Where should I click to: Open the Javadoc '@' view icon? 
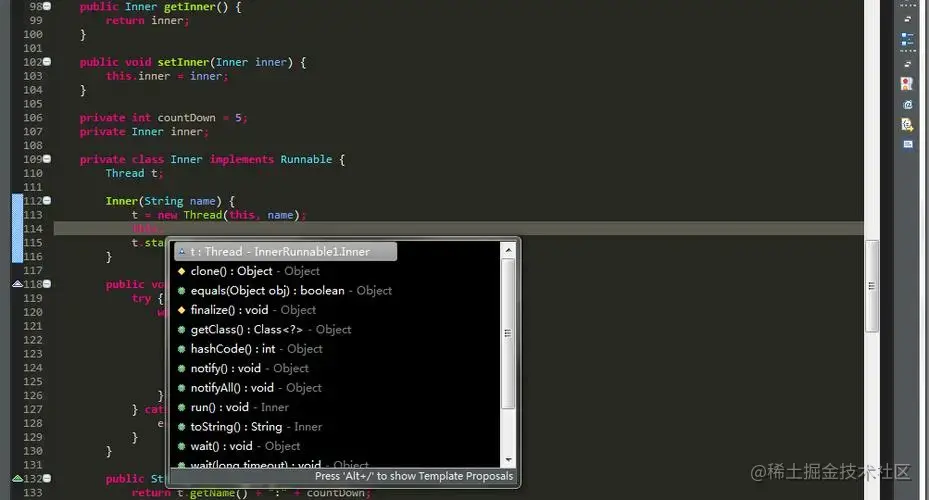(x=907, y=104)
